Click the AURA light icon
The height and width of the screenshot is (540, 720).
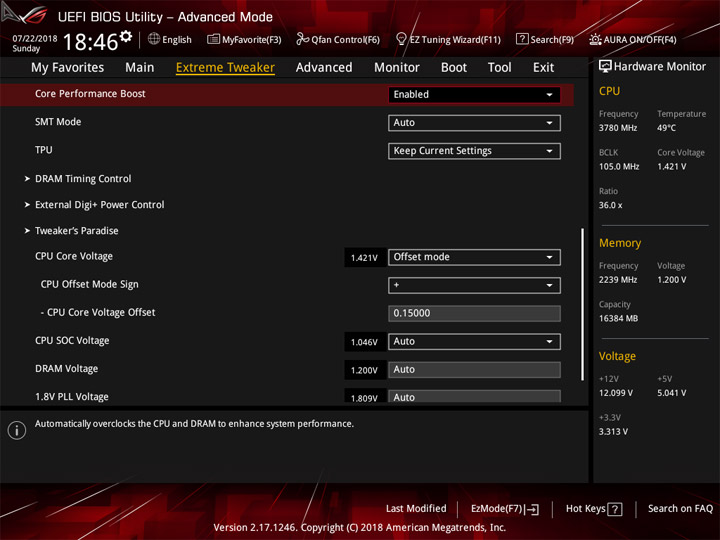tap(595, 39)
